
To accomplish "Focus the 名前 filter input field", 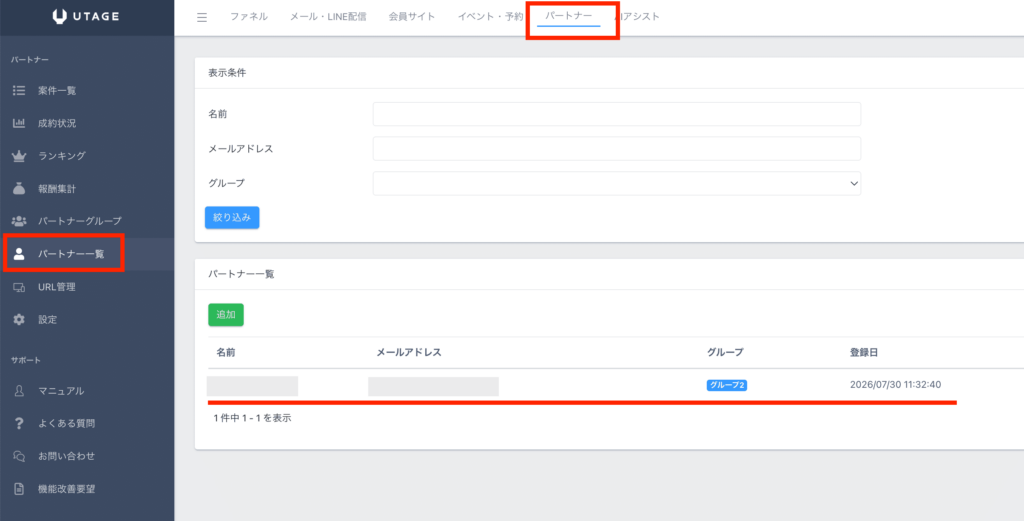I will [x=616, y=114].
